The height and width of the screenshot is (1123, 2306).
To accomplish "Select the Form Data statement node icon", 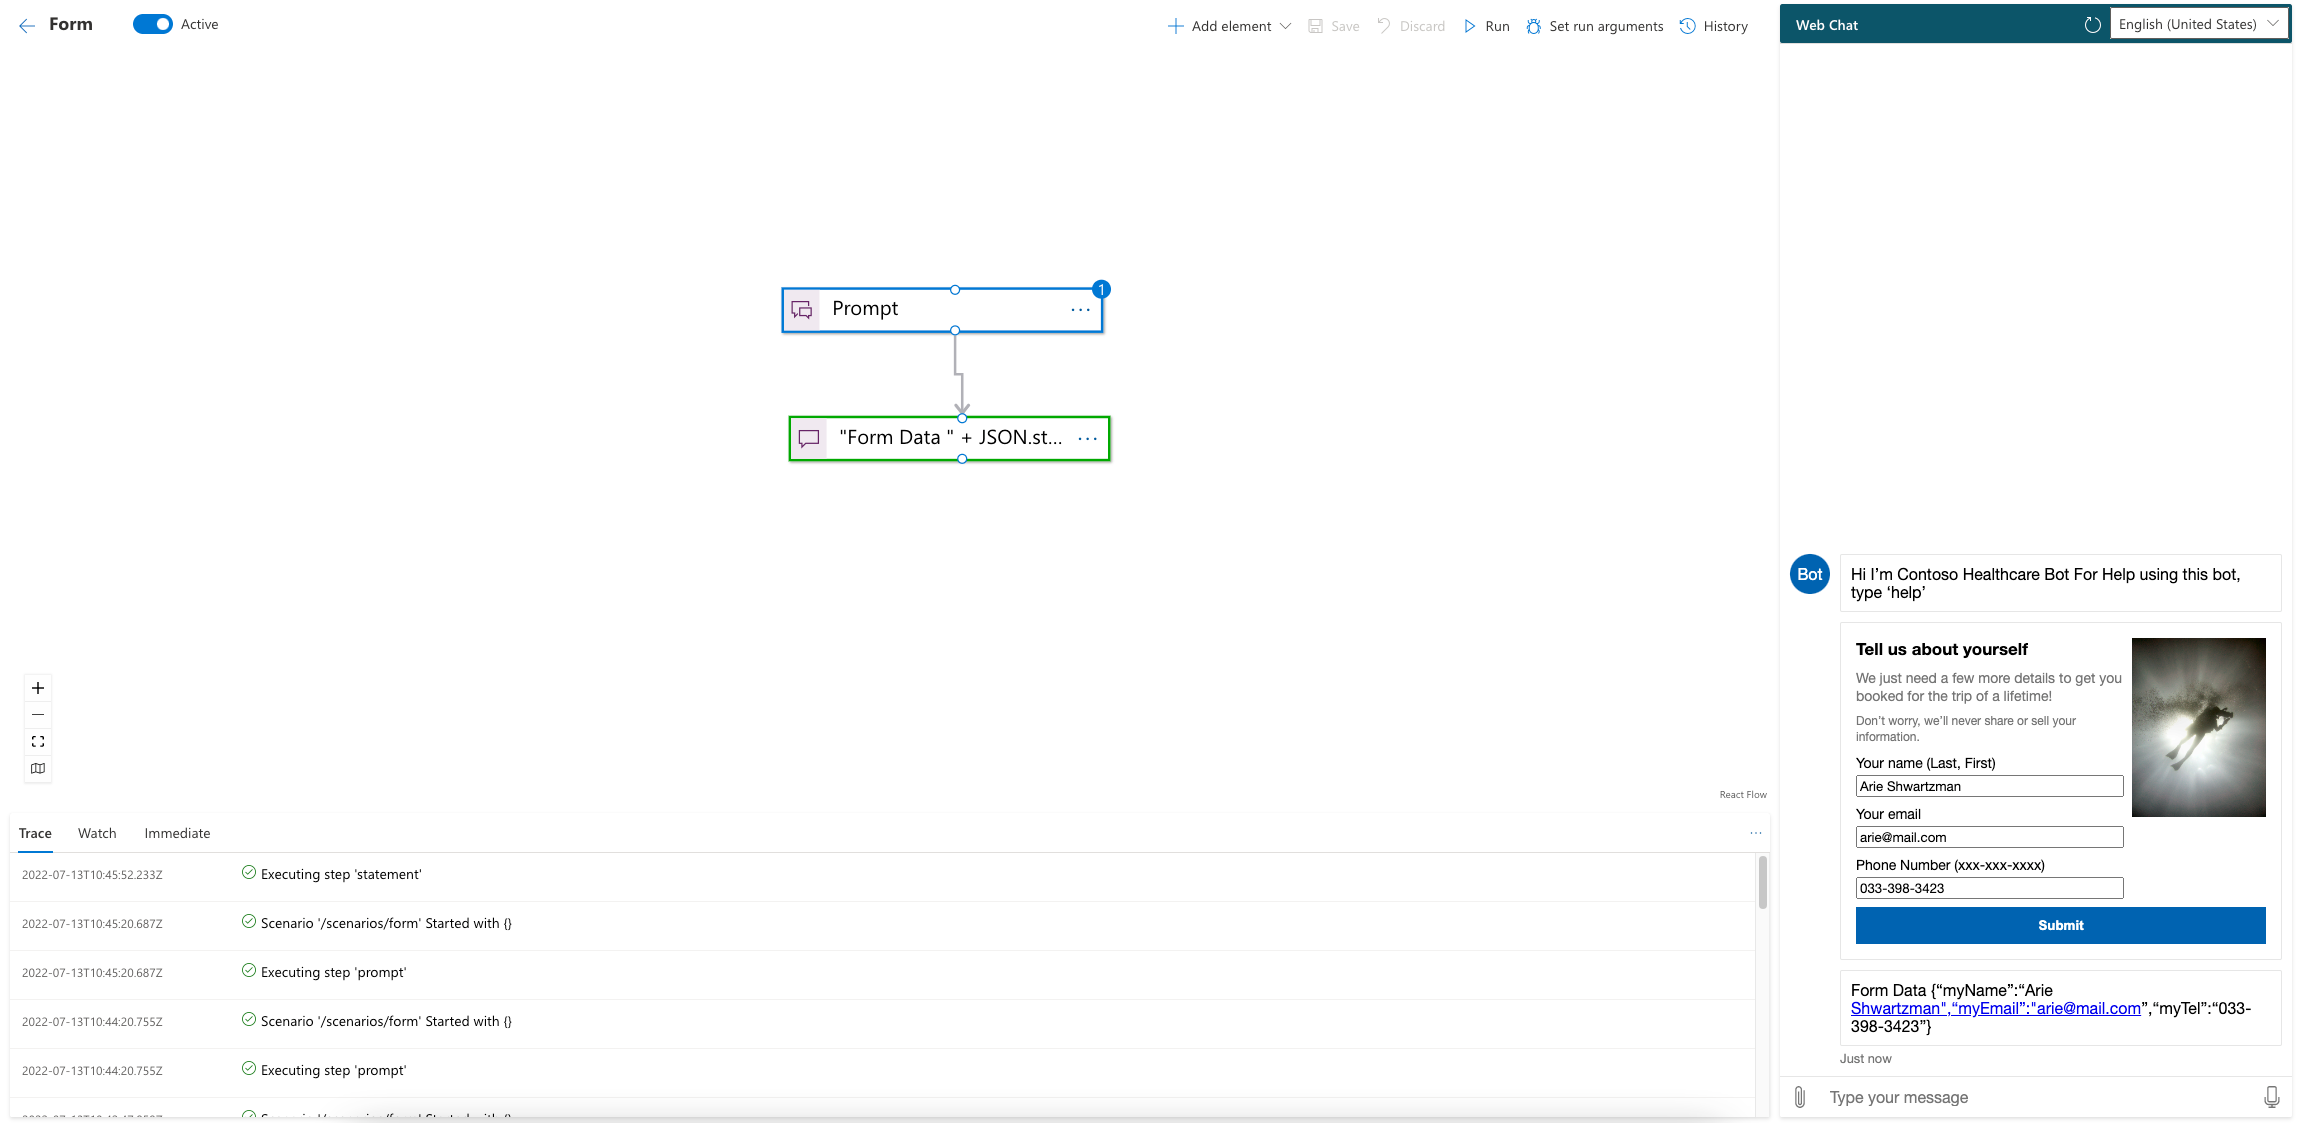I will (809, 438).
